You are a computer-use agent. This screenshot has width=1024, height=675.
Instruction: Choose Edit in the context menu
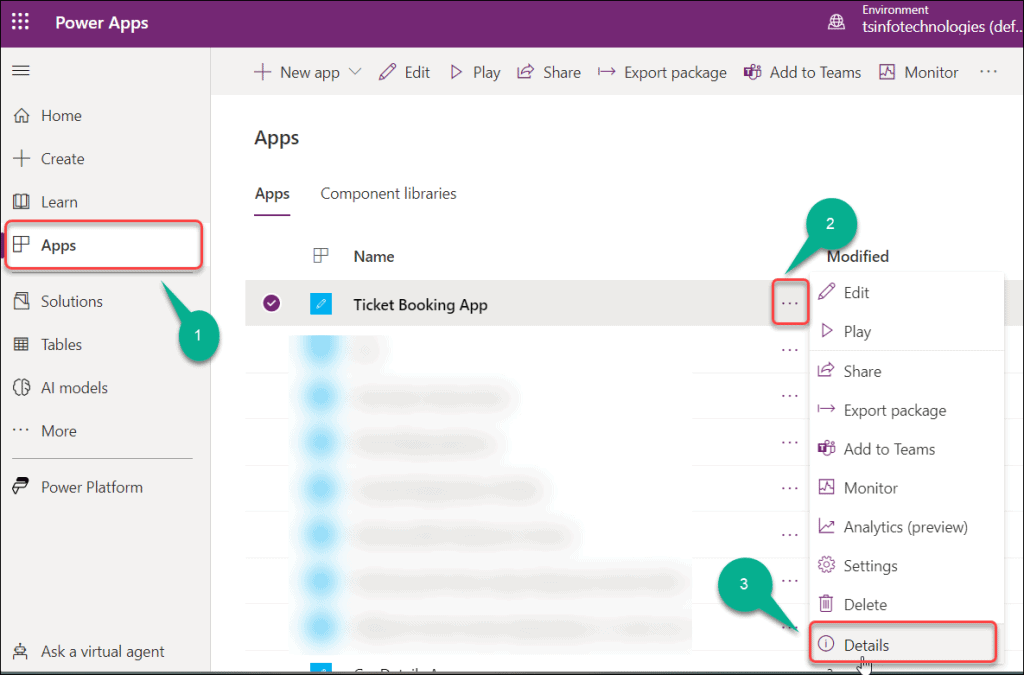pyautogui.click(x=906, y=292)
